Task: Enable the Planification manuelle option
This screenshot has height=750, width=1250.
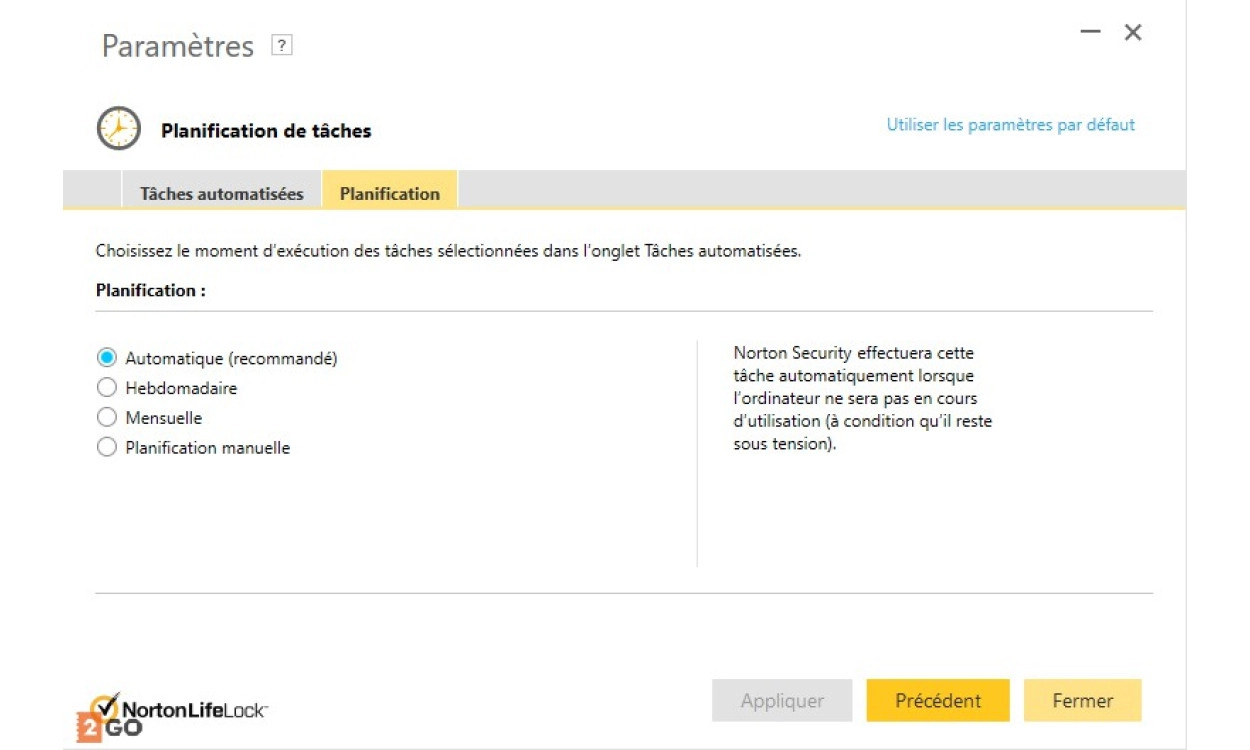Action: (x=107, y=448)
